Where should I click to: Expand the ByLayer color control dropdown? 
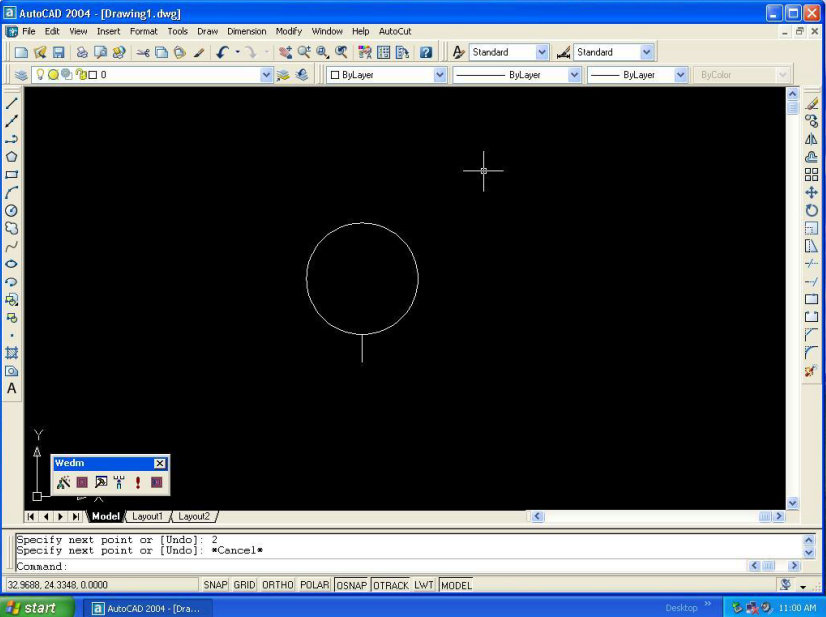click(440, 75)
